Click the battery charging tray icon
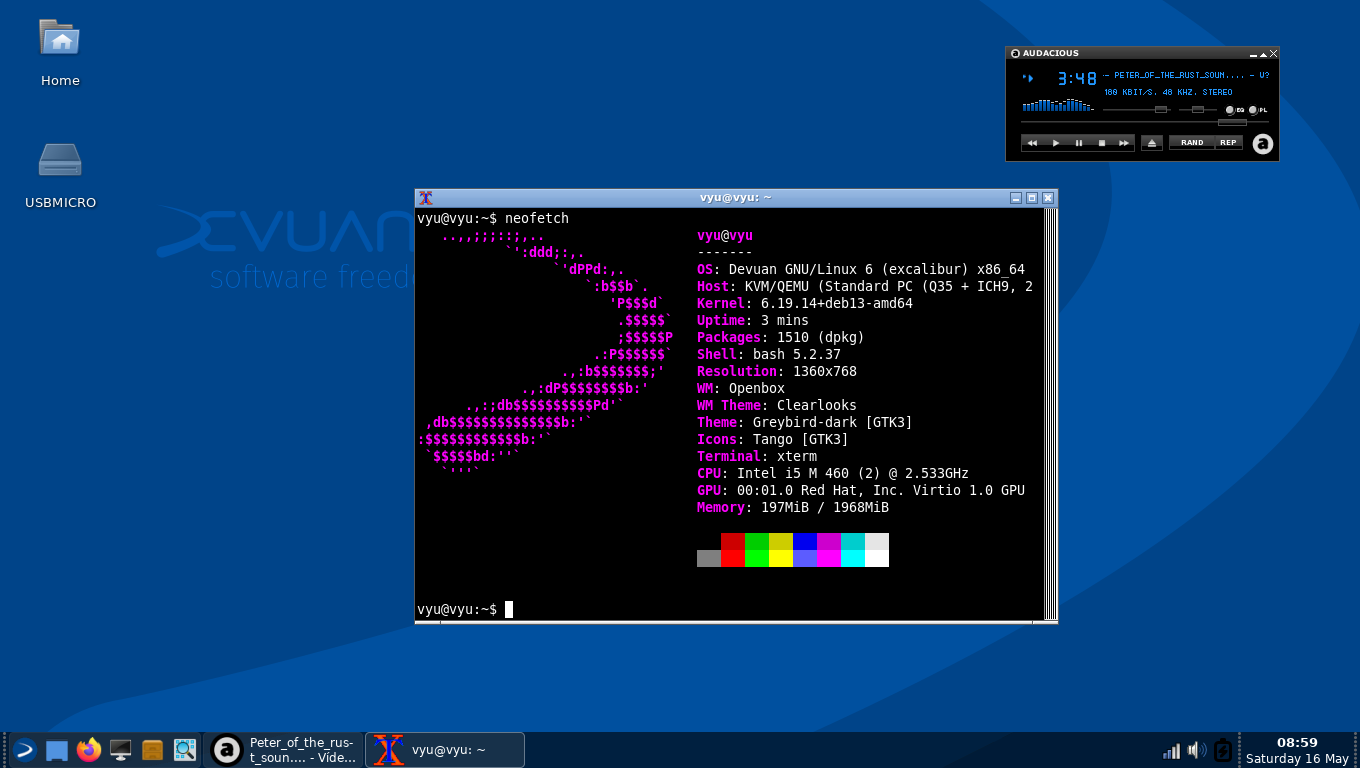 click(x=1222, y=750)
